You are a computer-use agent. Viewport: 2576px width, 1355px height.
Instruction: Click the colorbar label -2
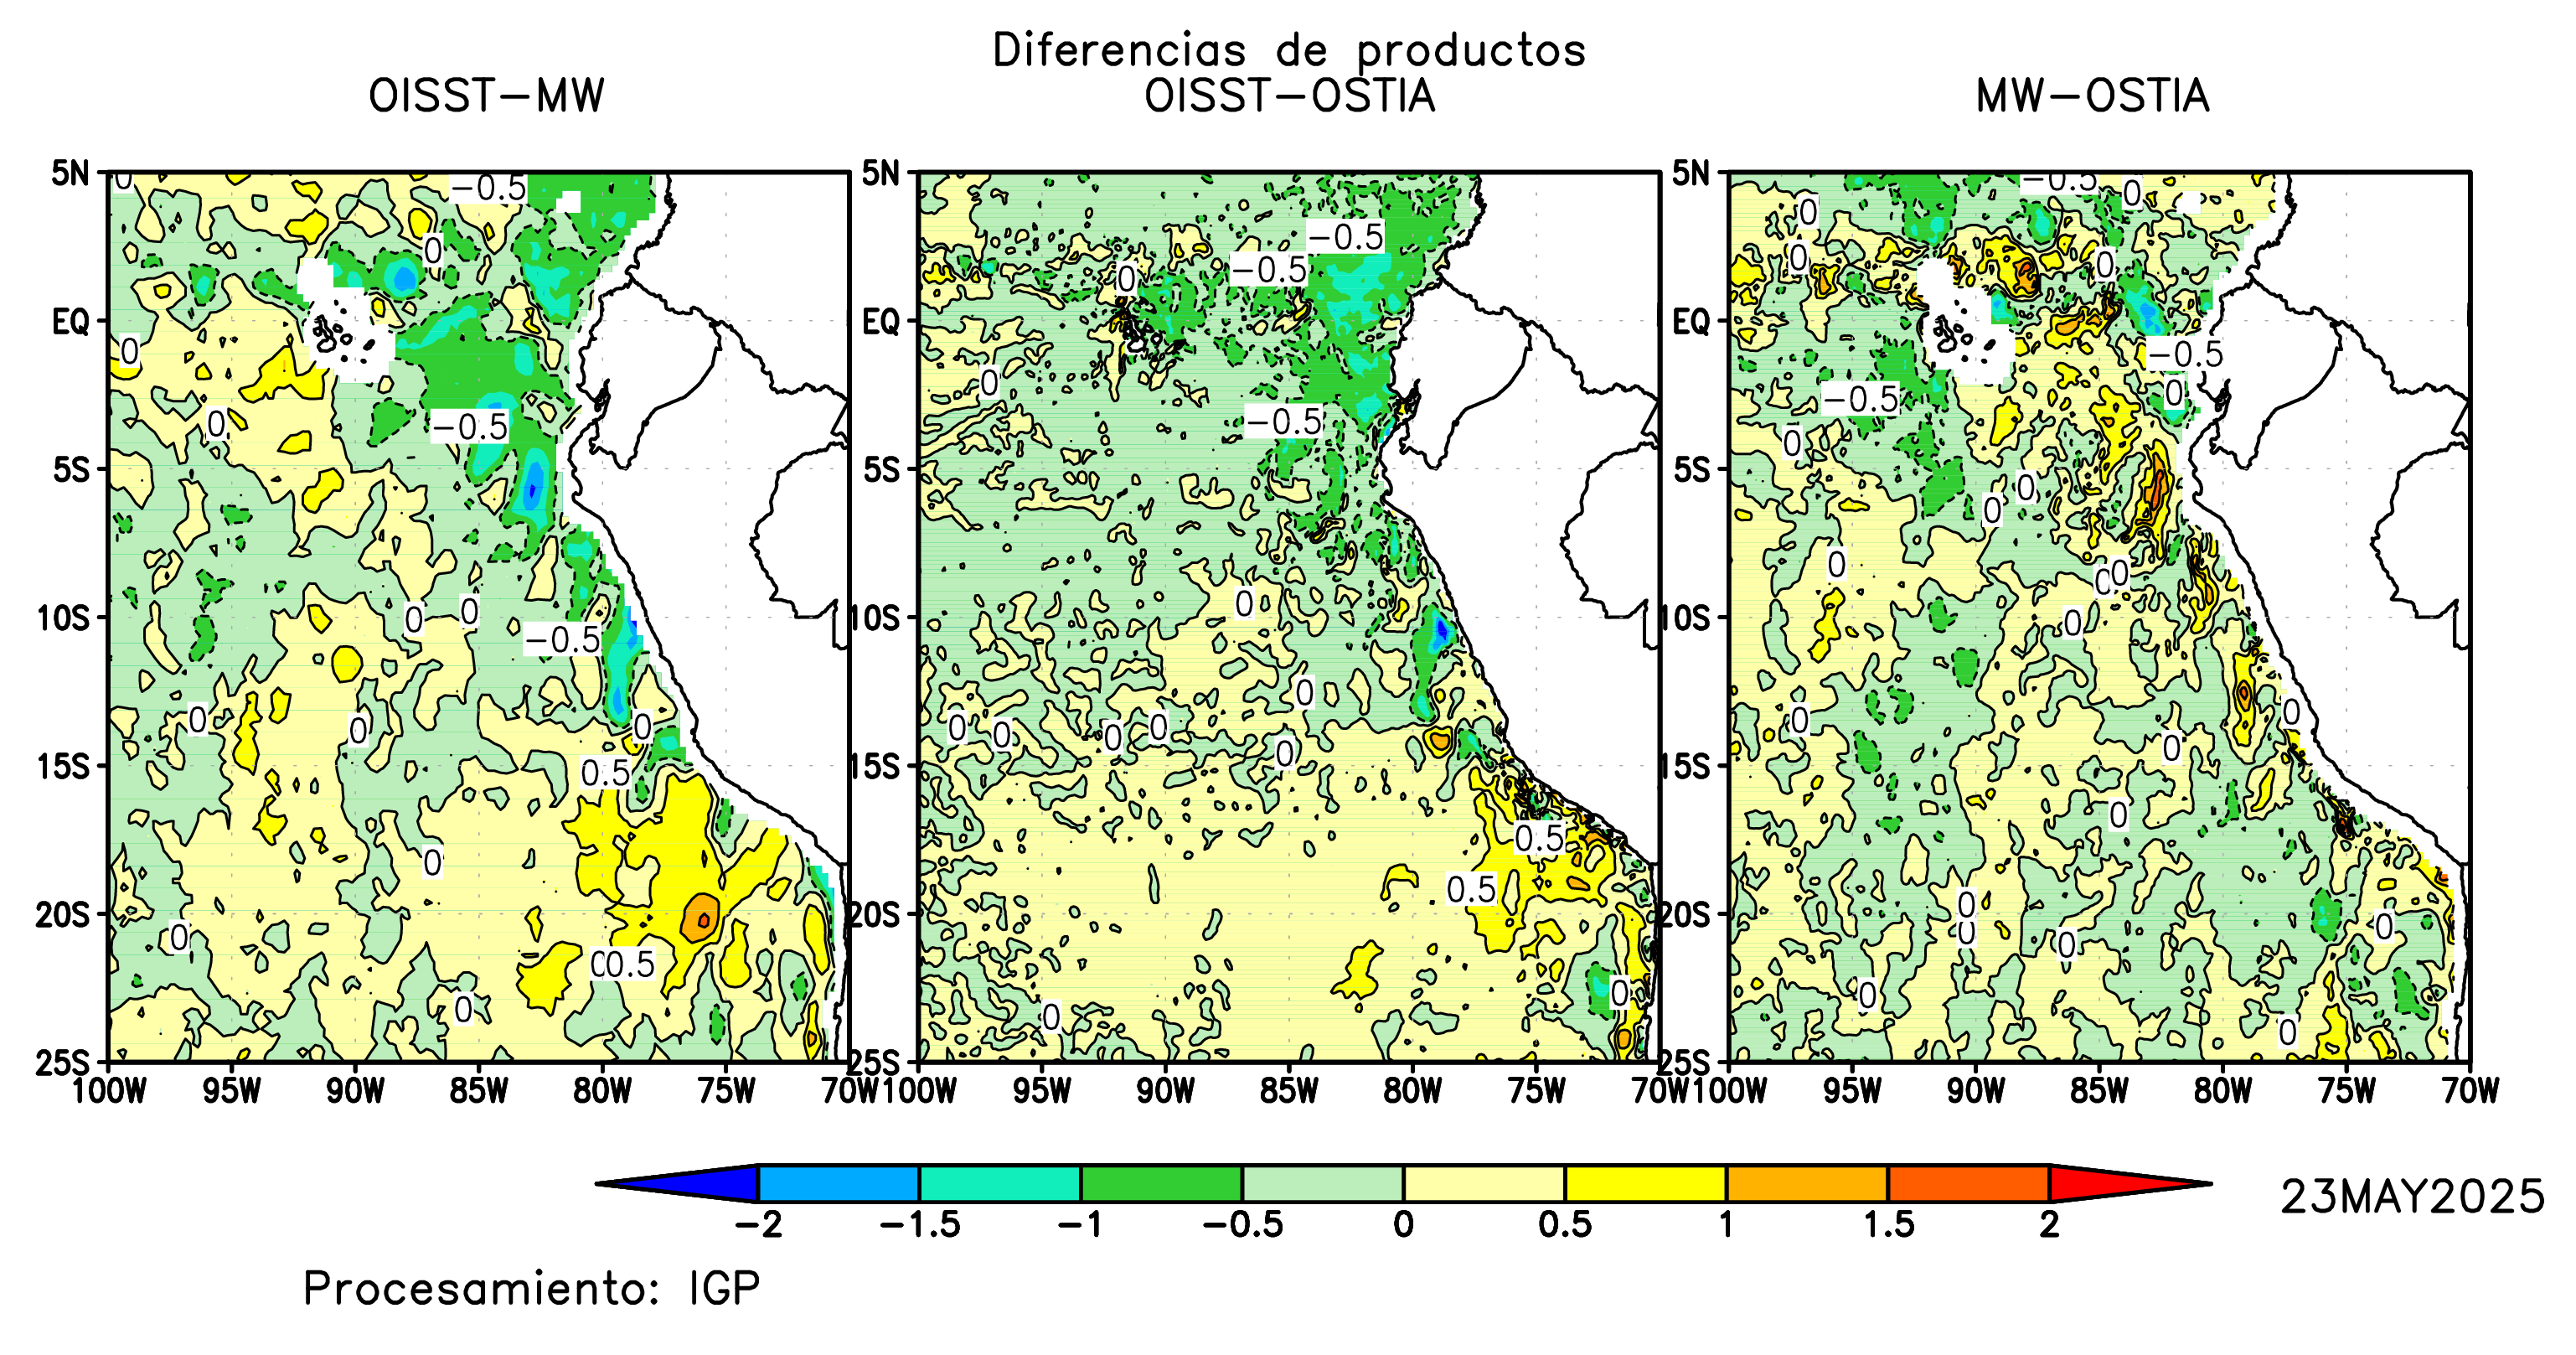coord(759,1225)
